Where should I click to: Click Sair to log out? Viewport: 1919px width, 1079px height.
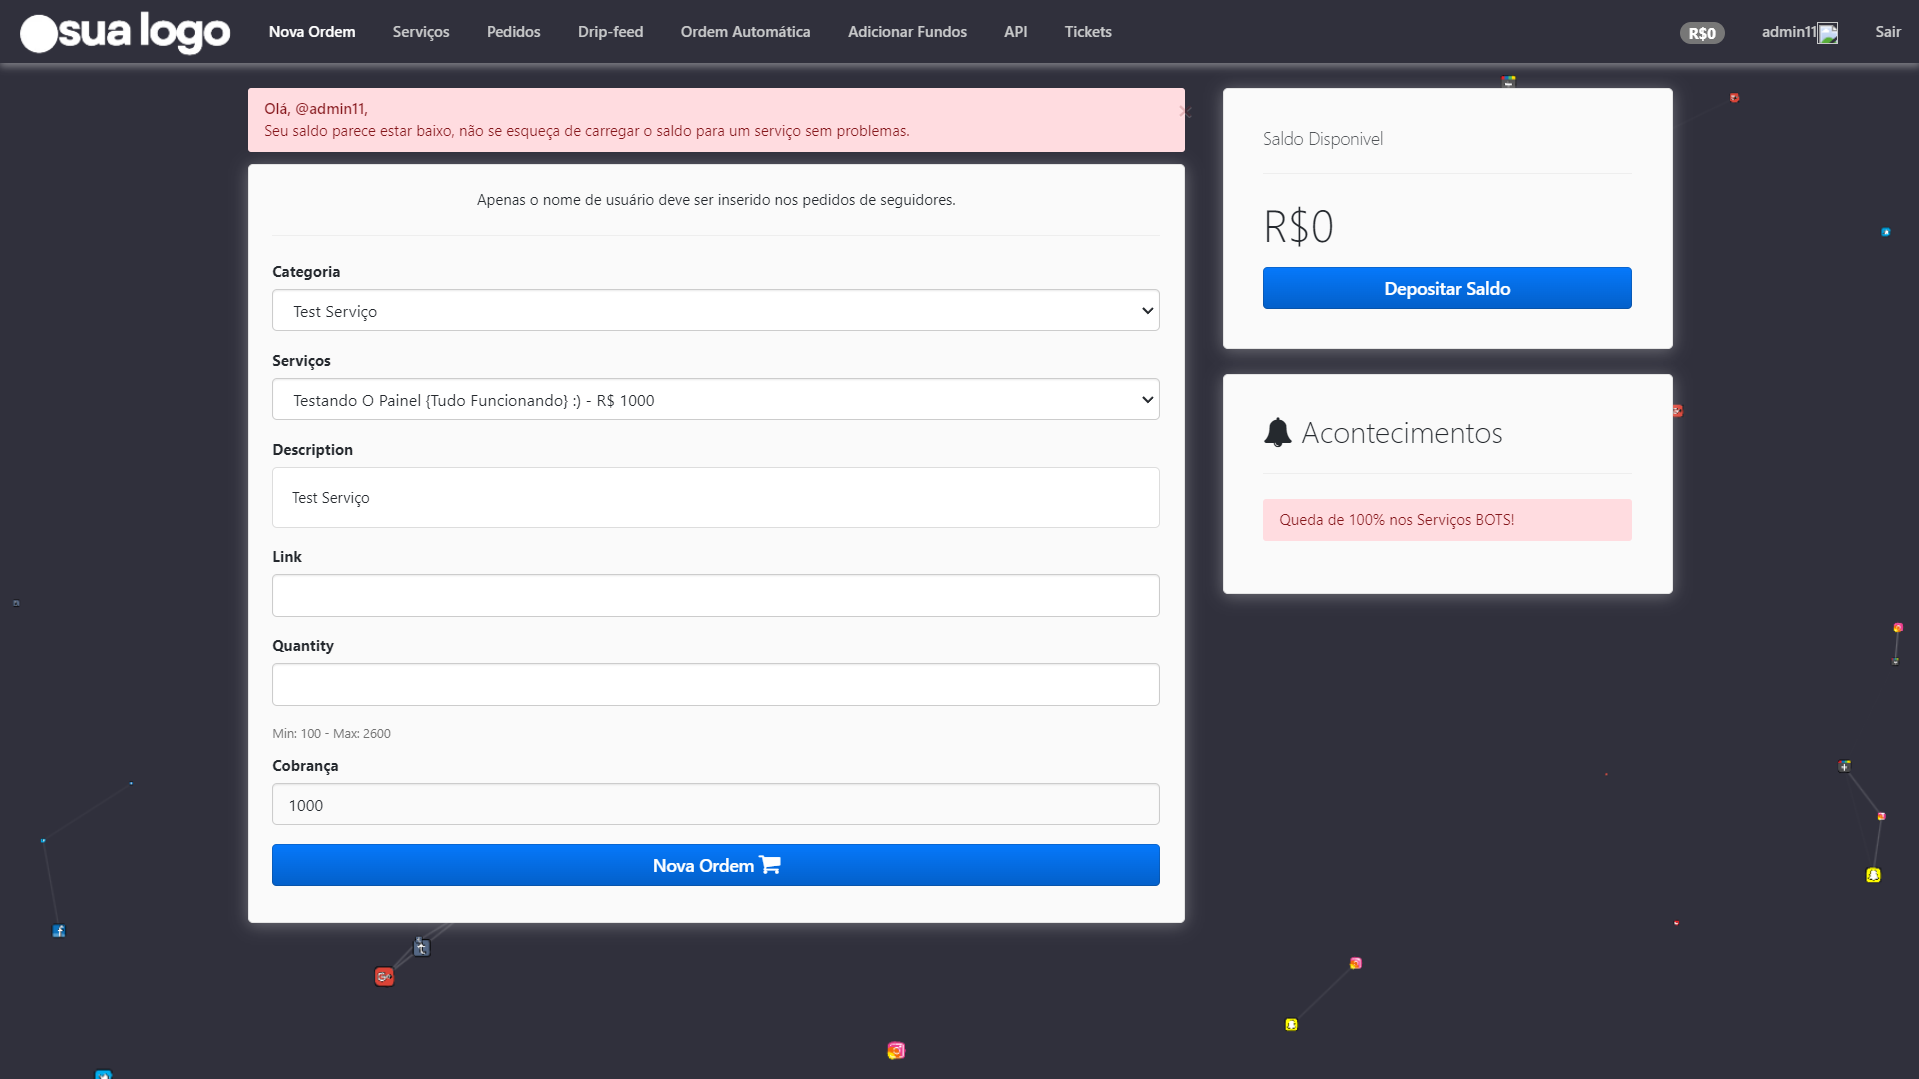(x=1887, y=32)
